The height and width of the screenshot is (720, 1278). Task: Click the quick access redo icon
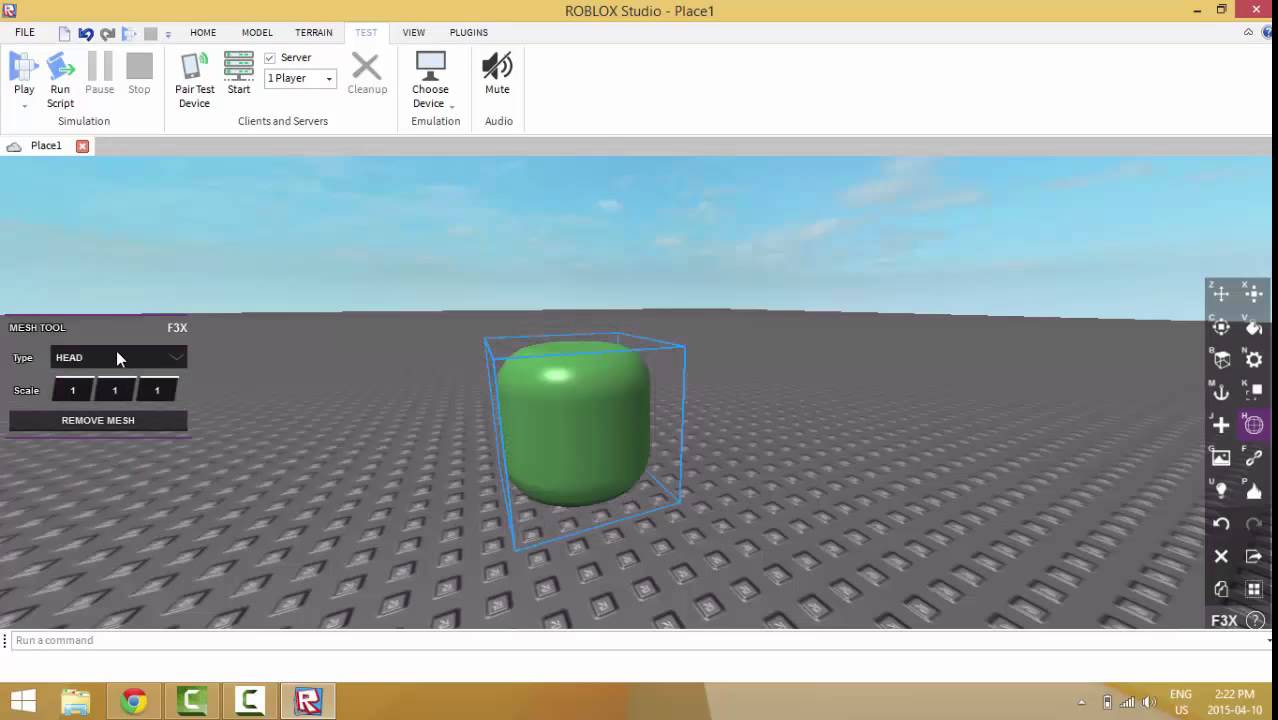107,34
